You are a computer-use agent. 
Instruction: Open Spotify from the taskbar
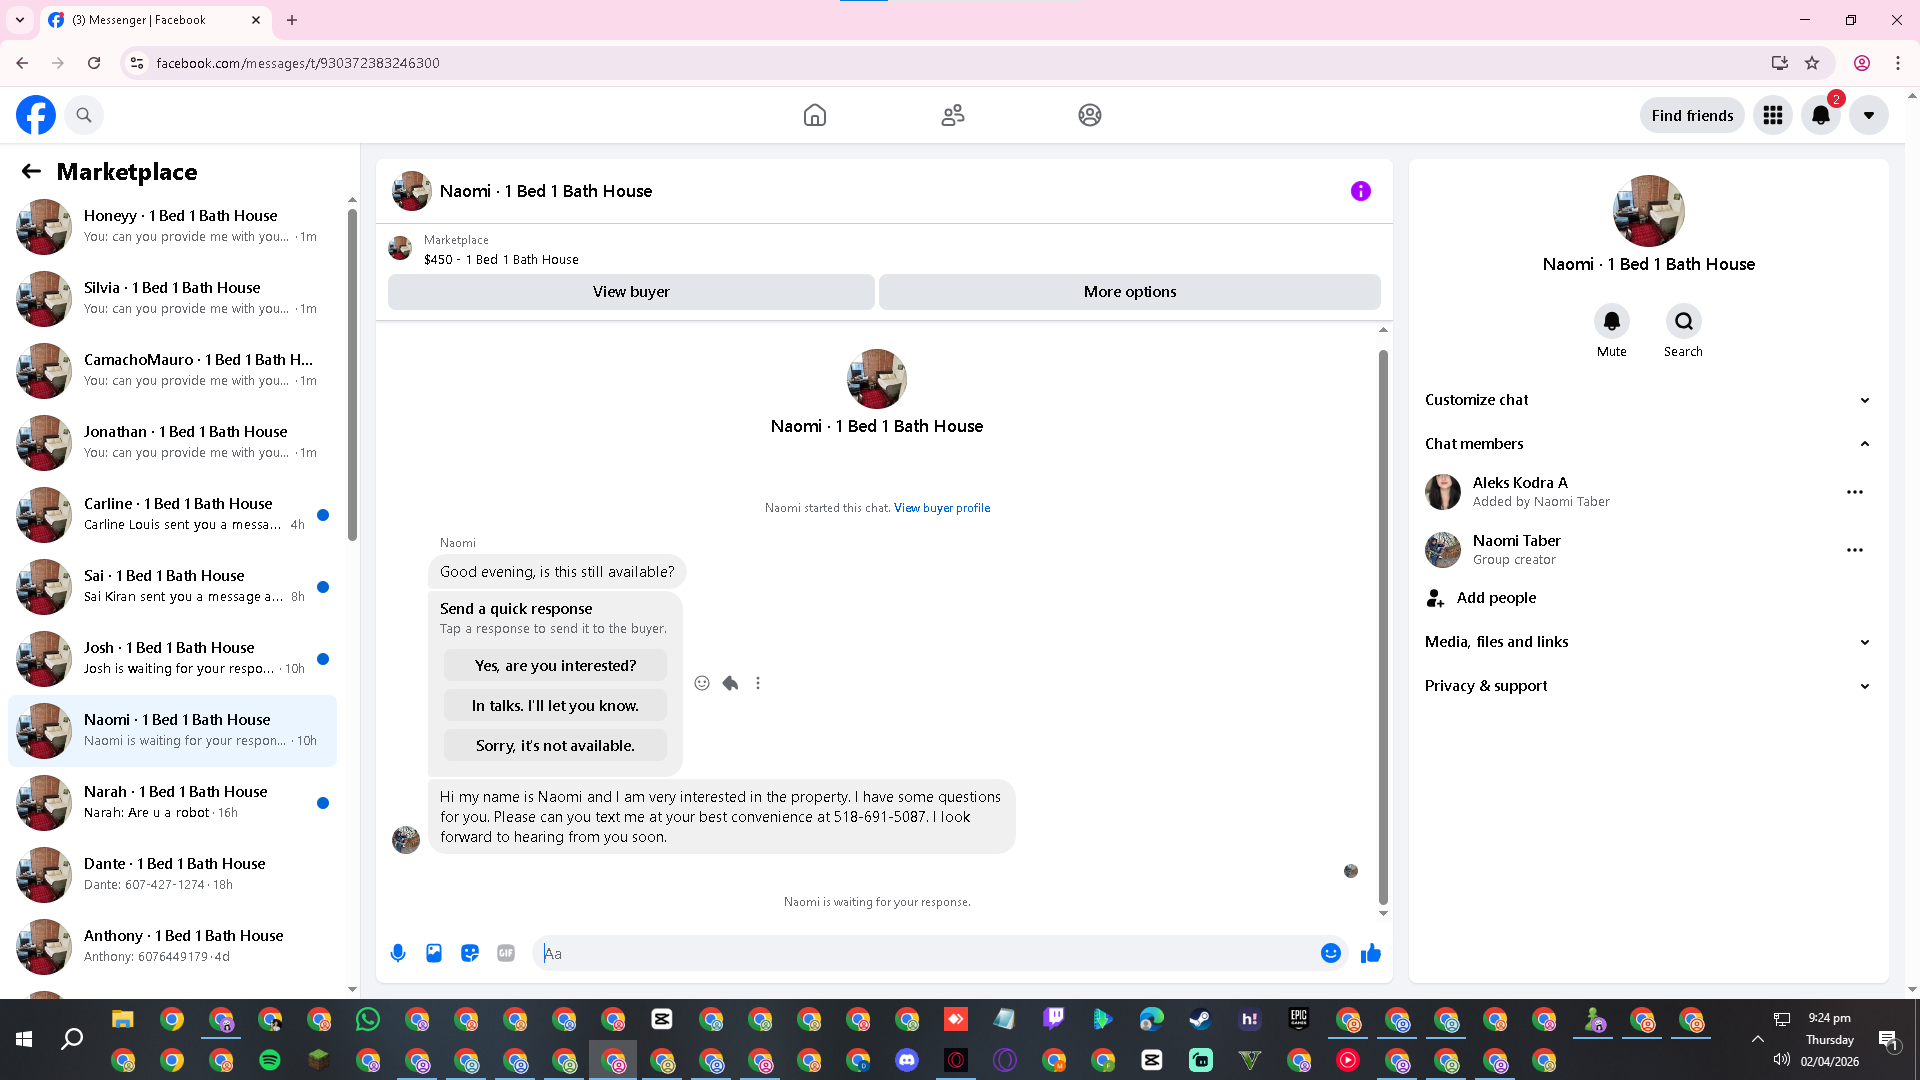[270, 1060]
